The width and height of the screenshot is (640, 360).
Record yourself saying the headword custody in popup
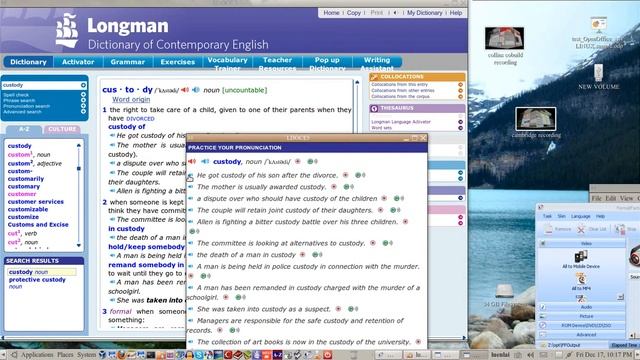(x=298, y=162)
